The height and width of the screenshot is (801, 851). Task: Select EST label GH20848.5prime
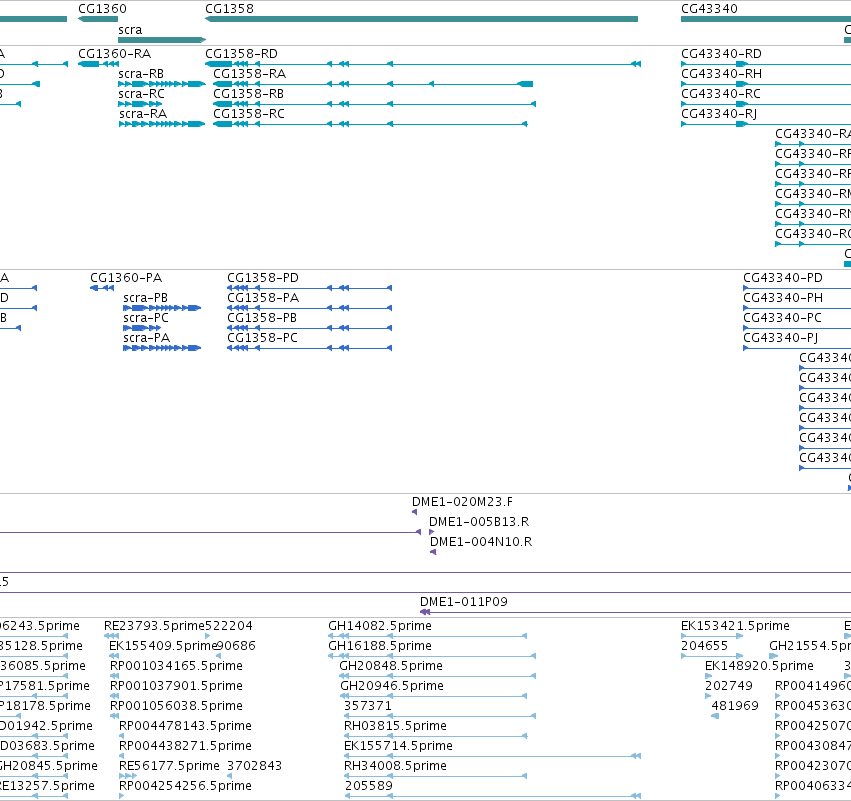(391, 666)
